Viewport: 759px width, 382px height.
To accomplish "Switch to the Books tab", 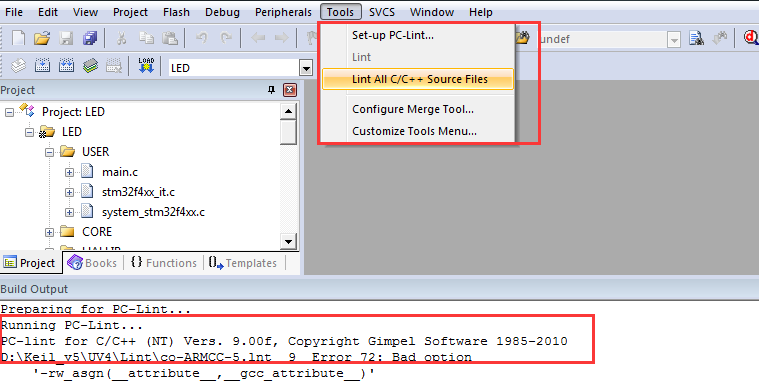I will (93, 263).
